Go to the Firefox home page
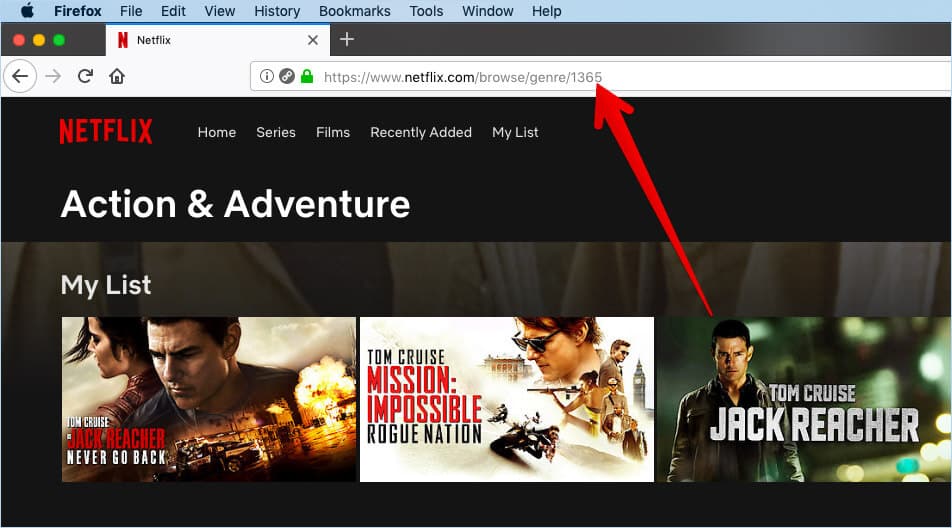The width and height of the screenshot is (952, 528). coord(117,76)
